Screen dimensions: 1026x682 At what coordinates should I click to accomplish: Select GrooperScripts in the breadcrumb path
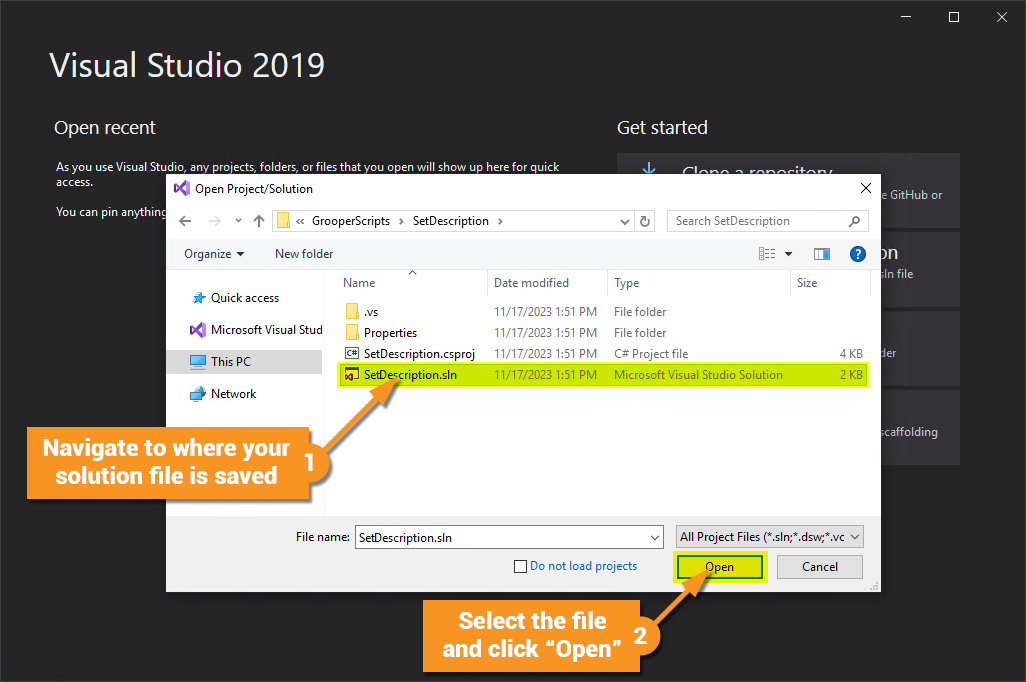pos(351,221)
